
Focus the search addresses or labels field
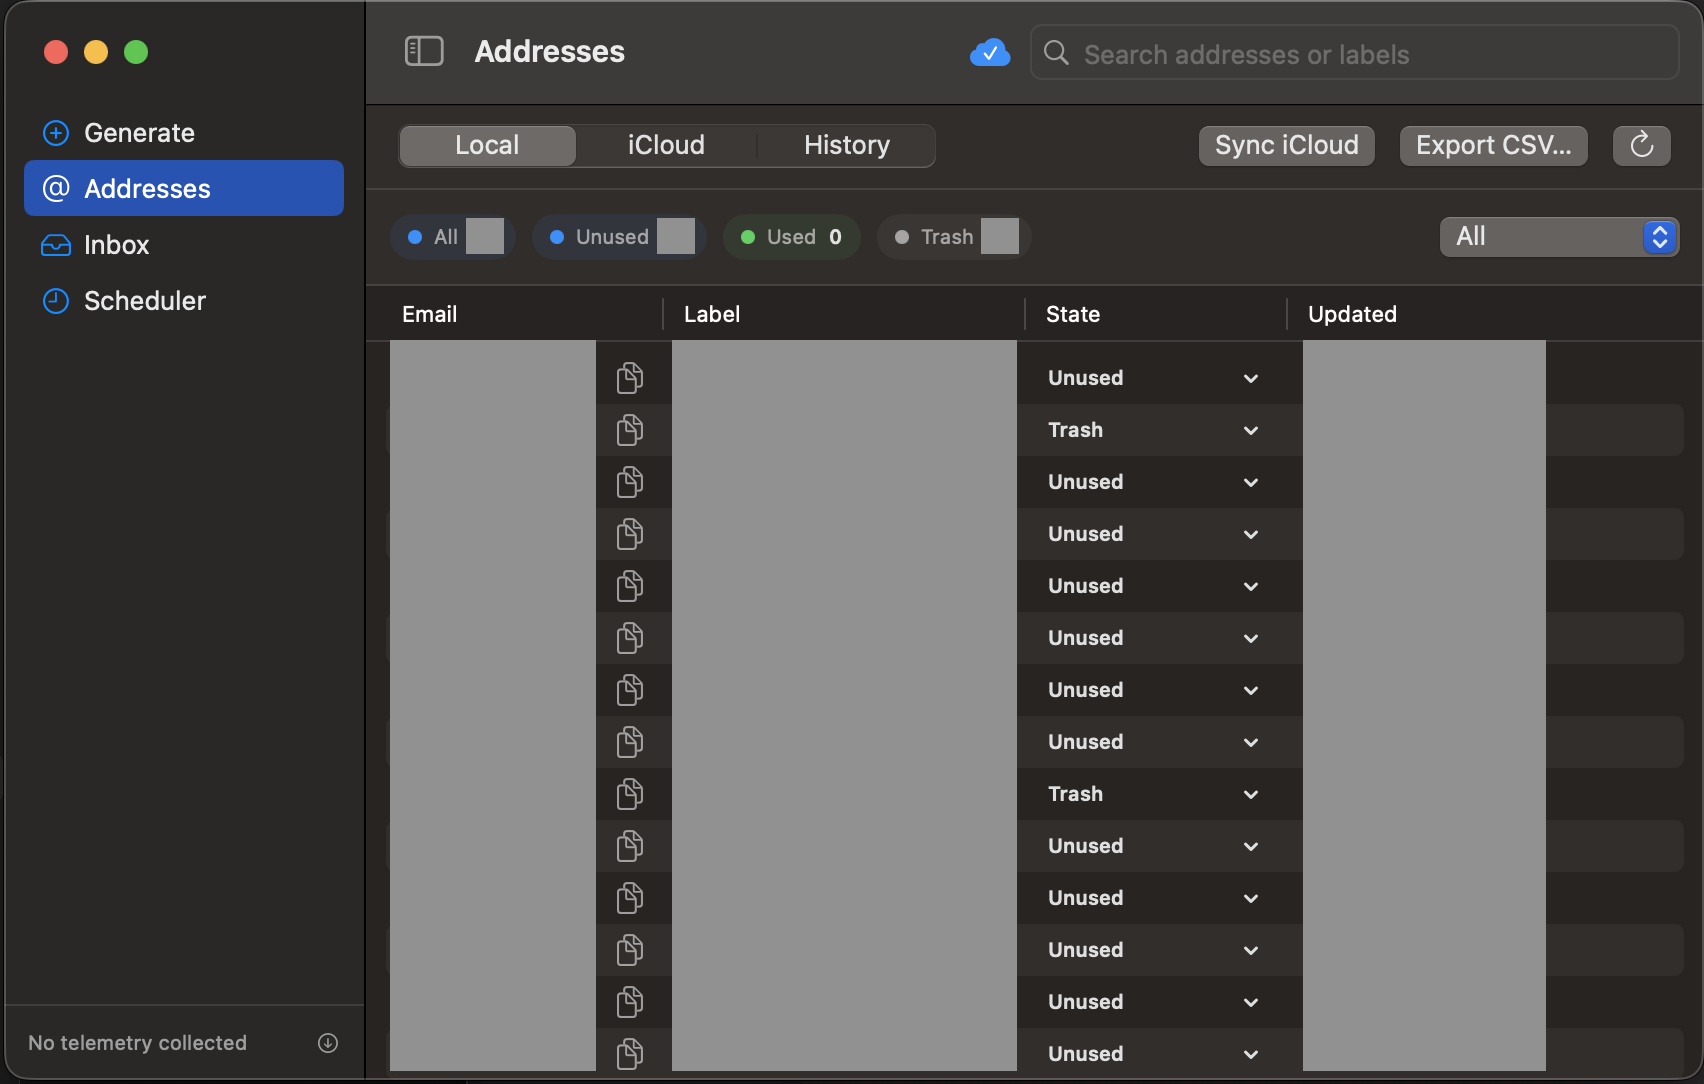[1354, 53]
